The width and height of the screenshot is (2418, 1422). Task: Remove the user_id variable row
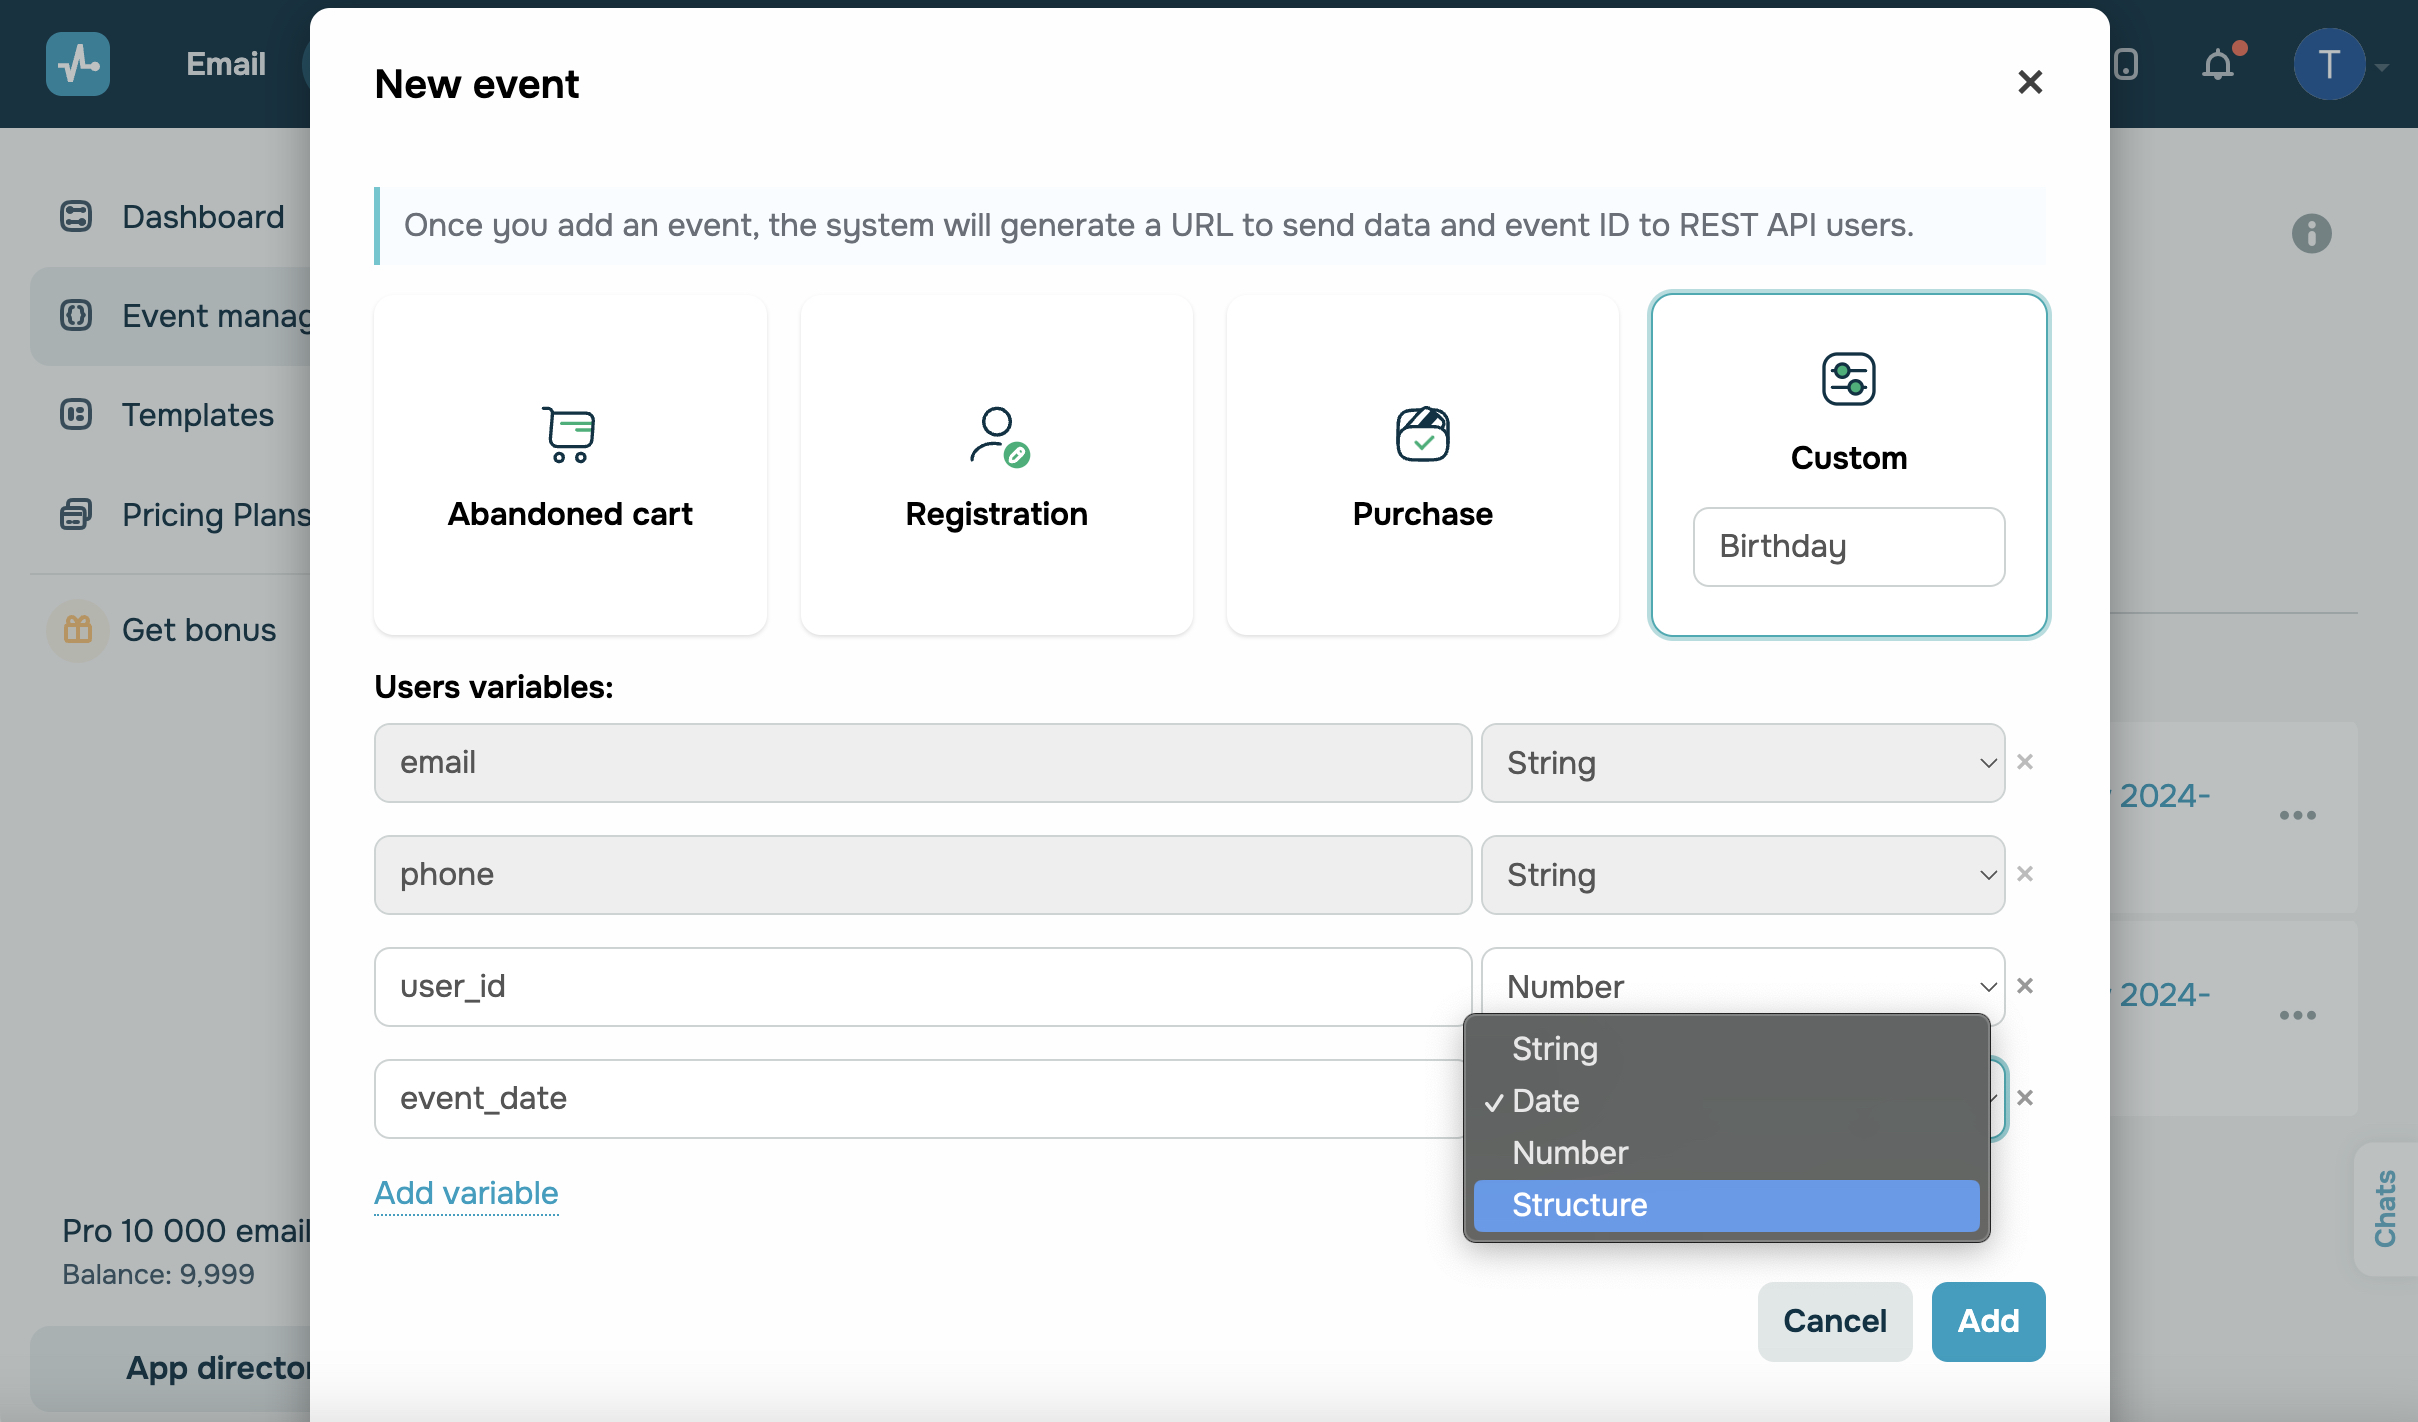click(x=2025, y=986)
